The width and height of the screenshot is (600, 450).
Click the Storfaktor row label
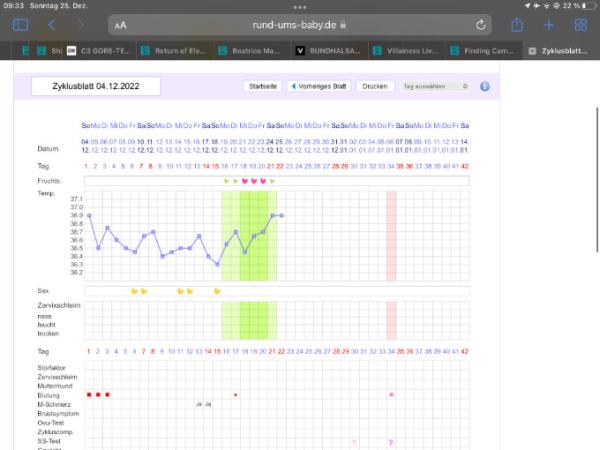[x=52, y=368]
